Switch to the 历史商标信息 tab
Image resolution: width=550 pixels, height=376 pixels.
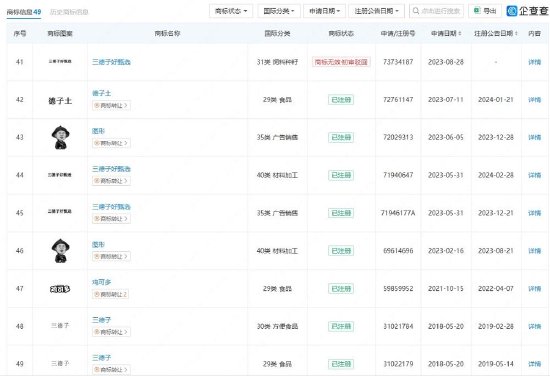point(69,12)
